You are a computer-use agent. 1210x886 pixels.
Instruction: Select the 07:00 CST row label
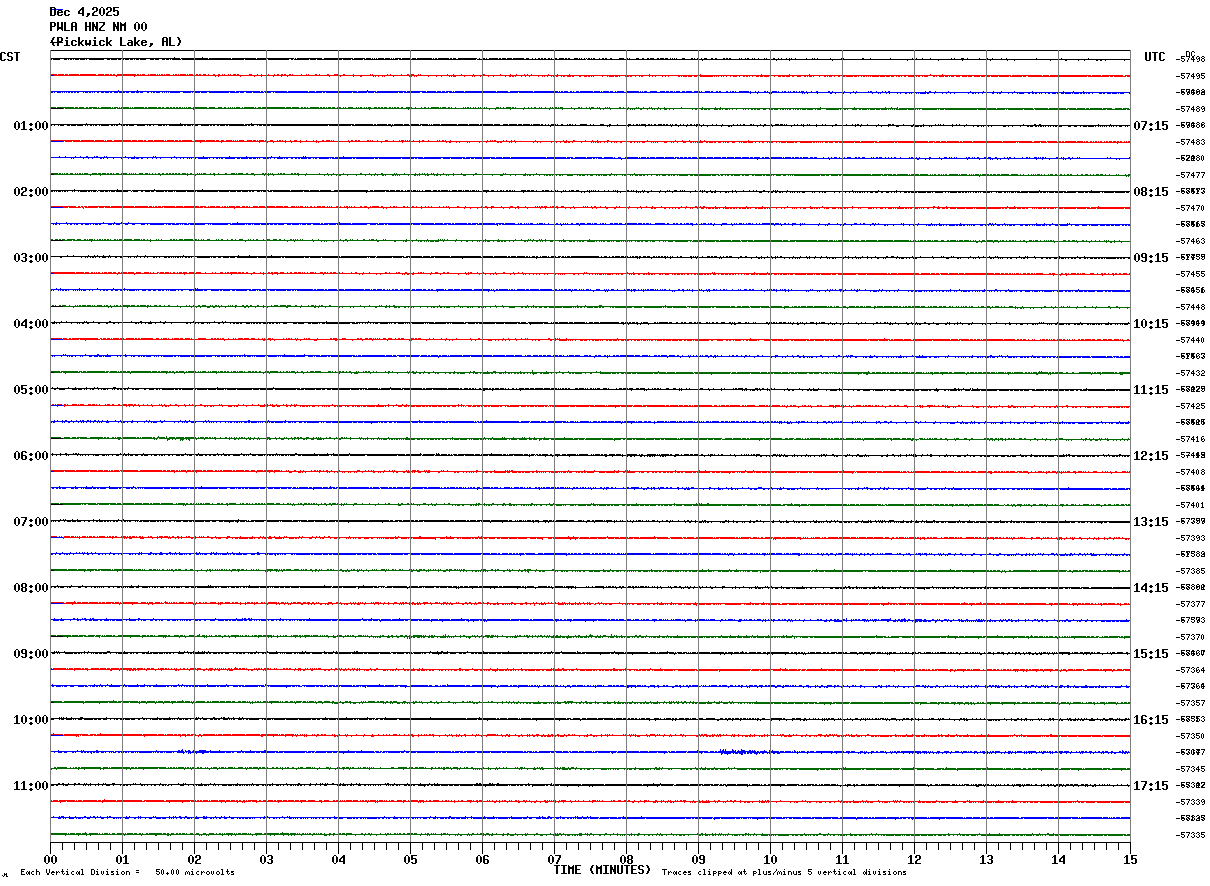[31, 522]
